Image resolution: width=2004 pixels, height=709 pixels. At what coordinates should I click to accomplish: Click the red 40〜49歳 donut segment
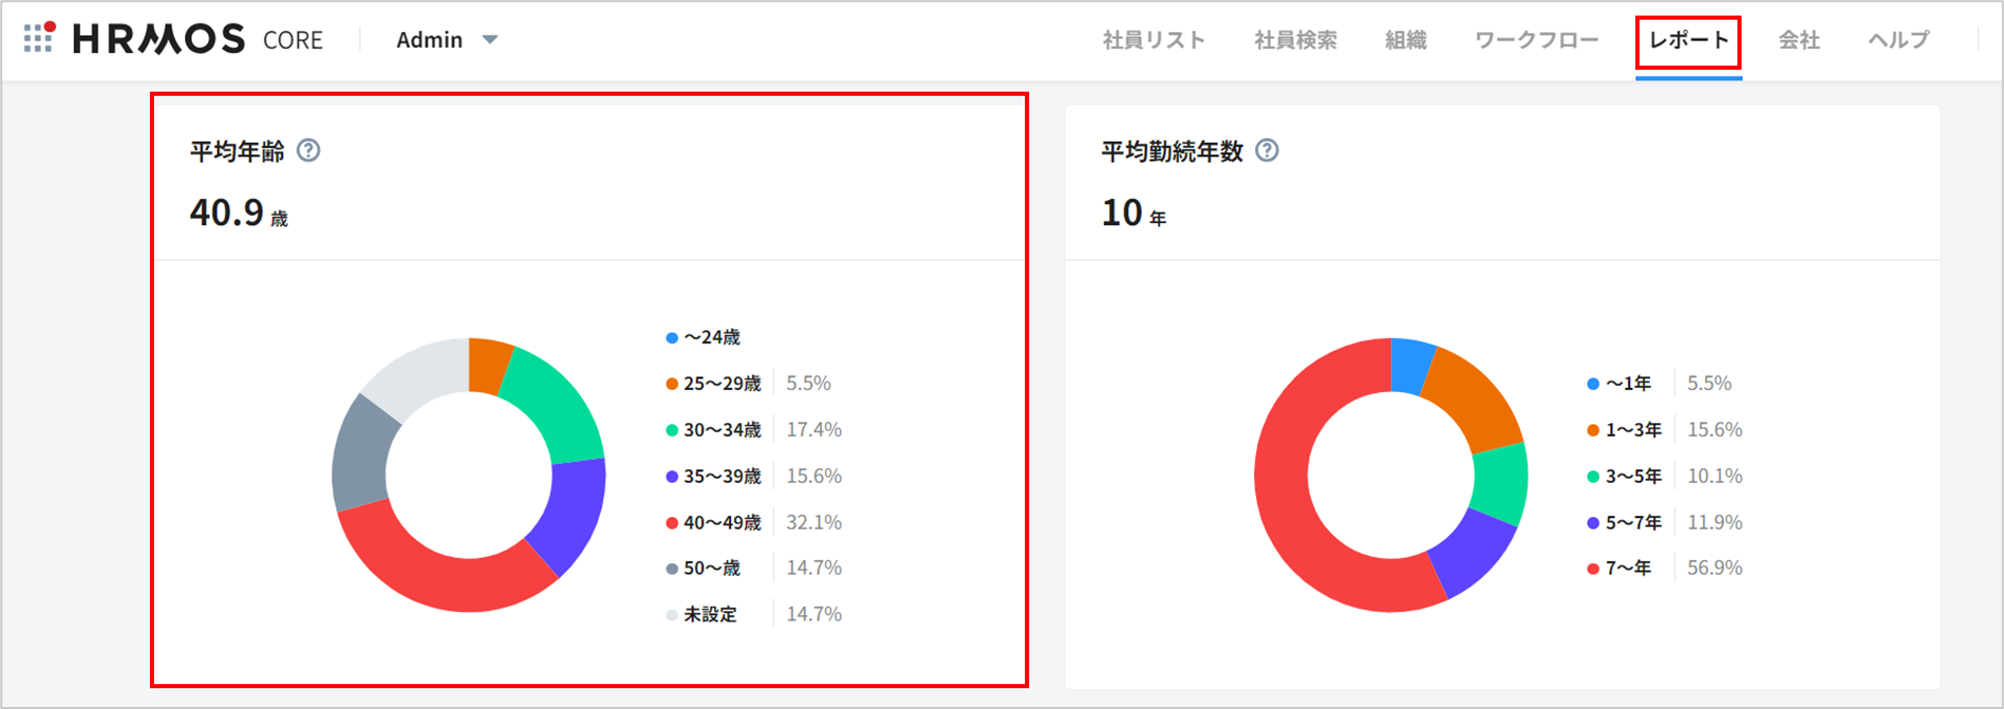tap(440, 578)
